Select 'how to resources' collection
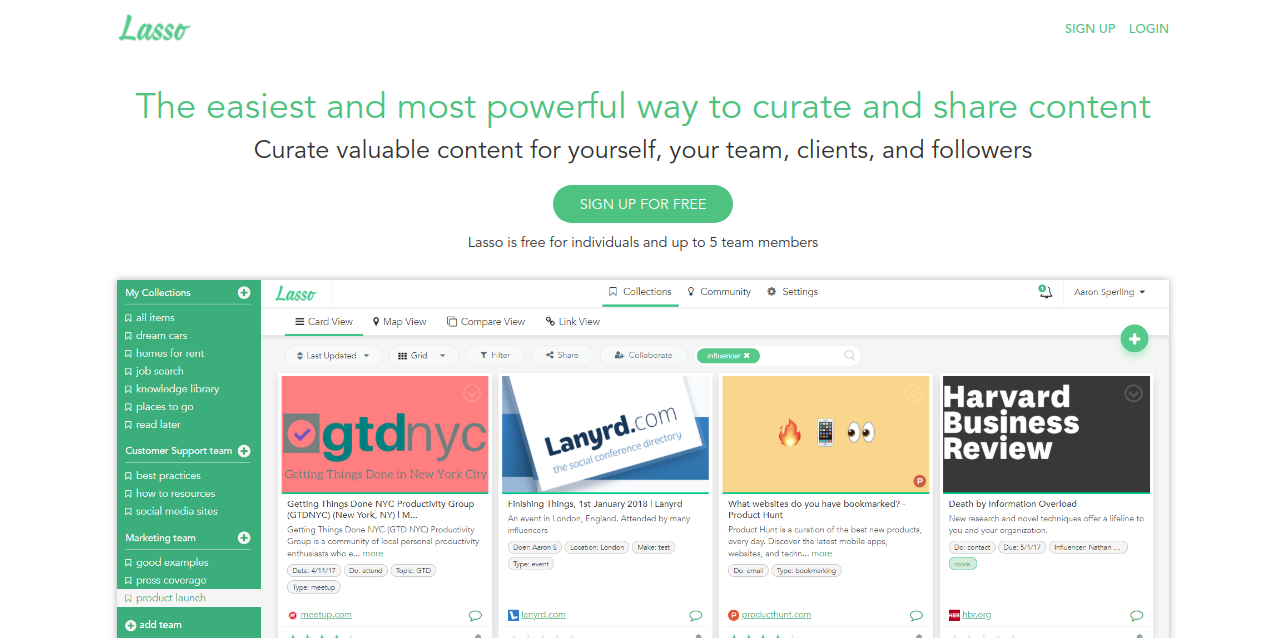 coord(175,494)
